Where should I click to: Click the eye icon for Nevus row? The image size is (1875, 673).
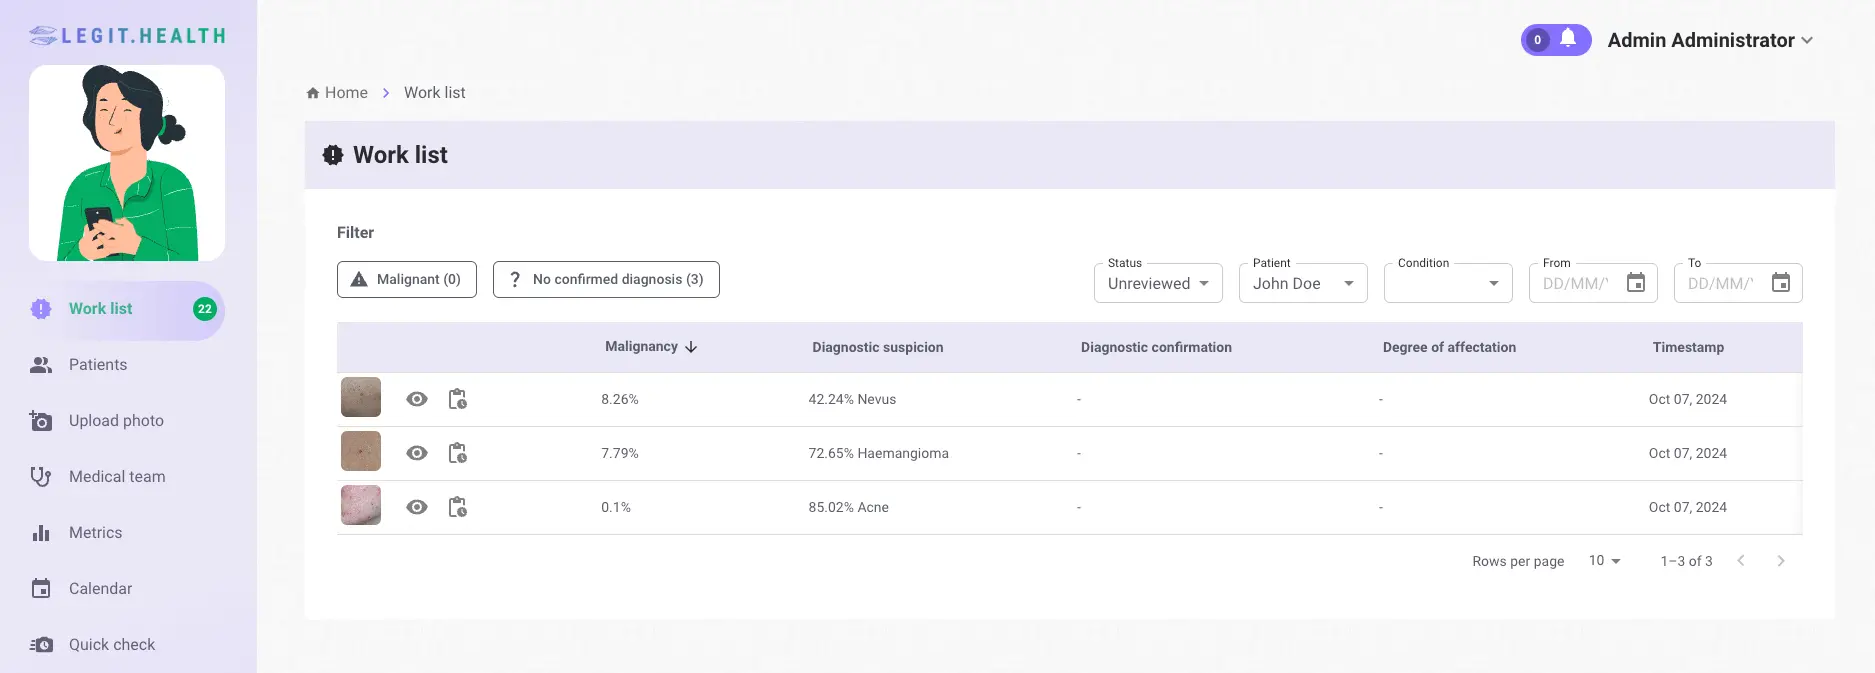(417, 399)
